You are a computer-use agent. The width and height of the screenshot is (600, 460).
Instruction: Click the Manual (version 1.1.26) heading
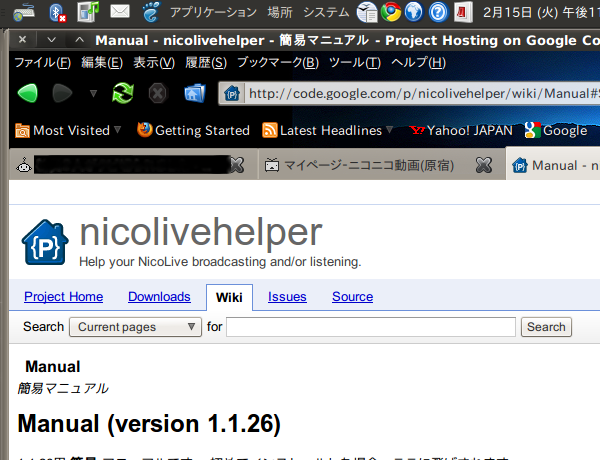pyautogui.click(x=149, y=424)
